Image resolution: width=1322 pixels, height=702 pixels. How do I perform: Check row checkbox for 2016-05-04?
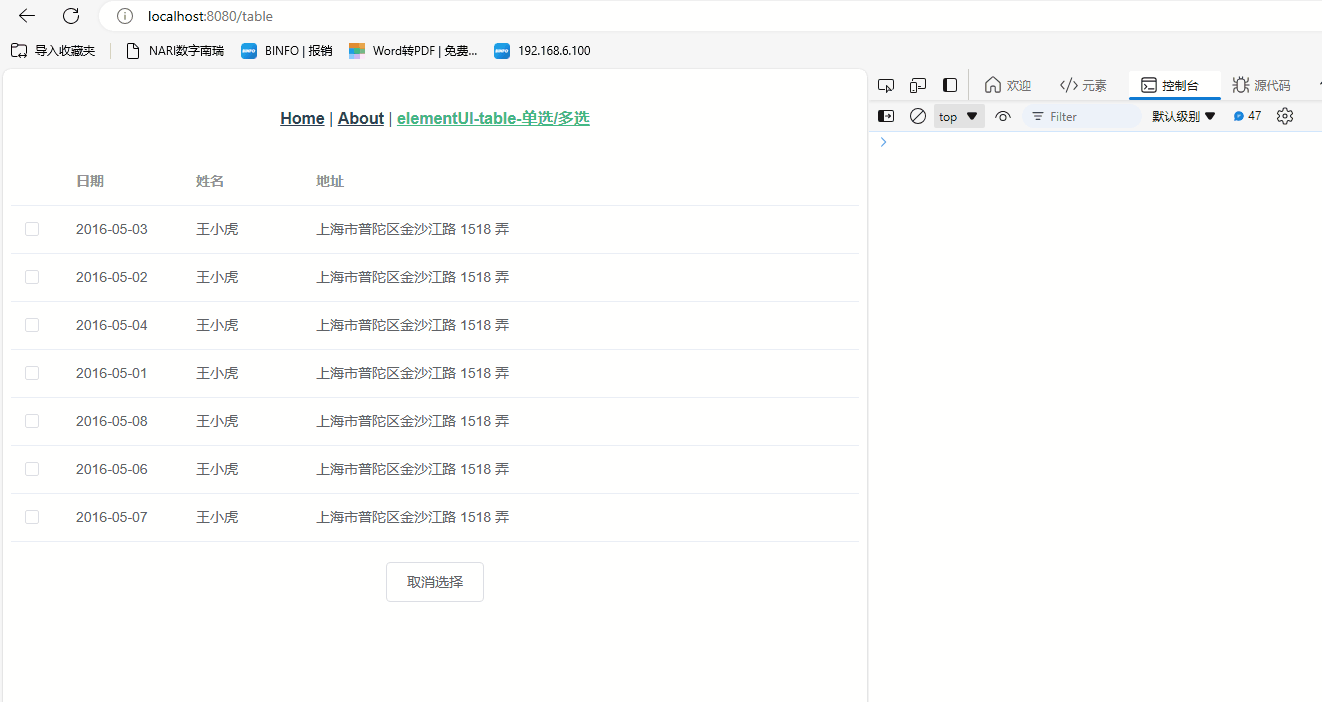click(x=32, y=325)
